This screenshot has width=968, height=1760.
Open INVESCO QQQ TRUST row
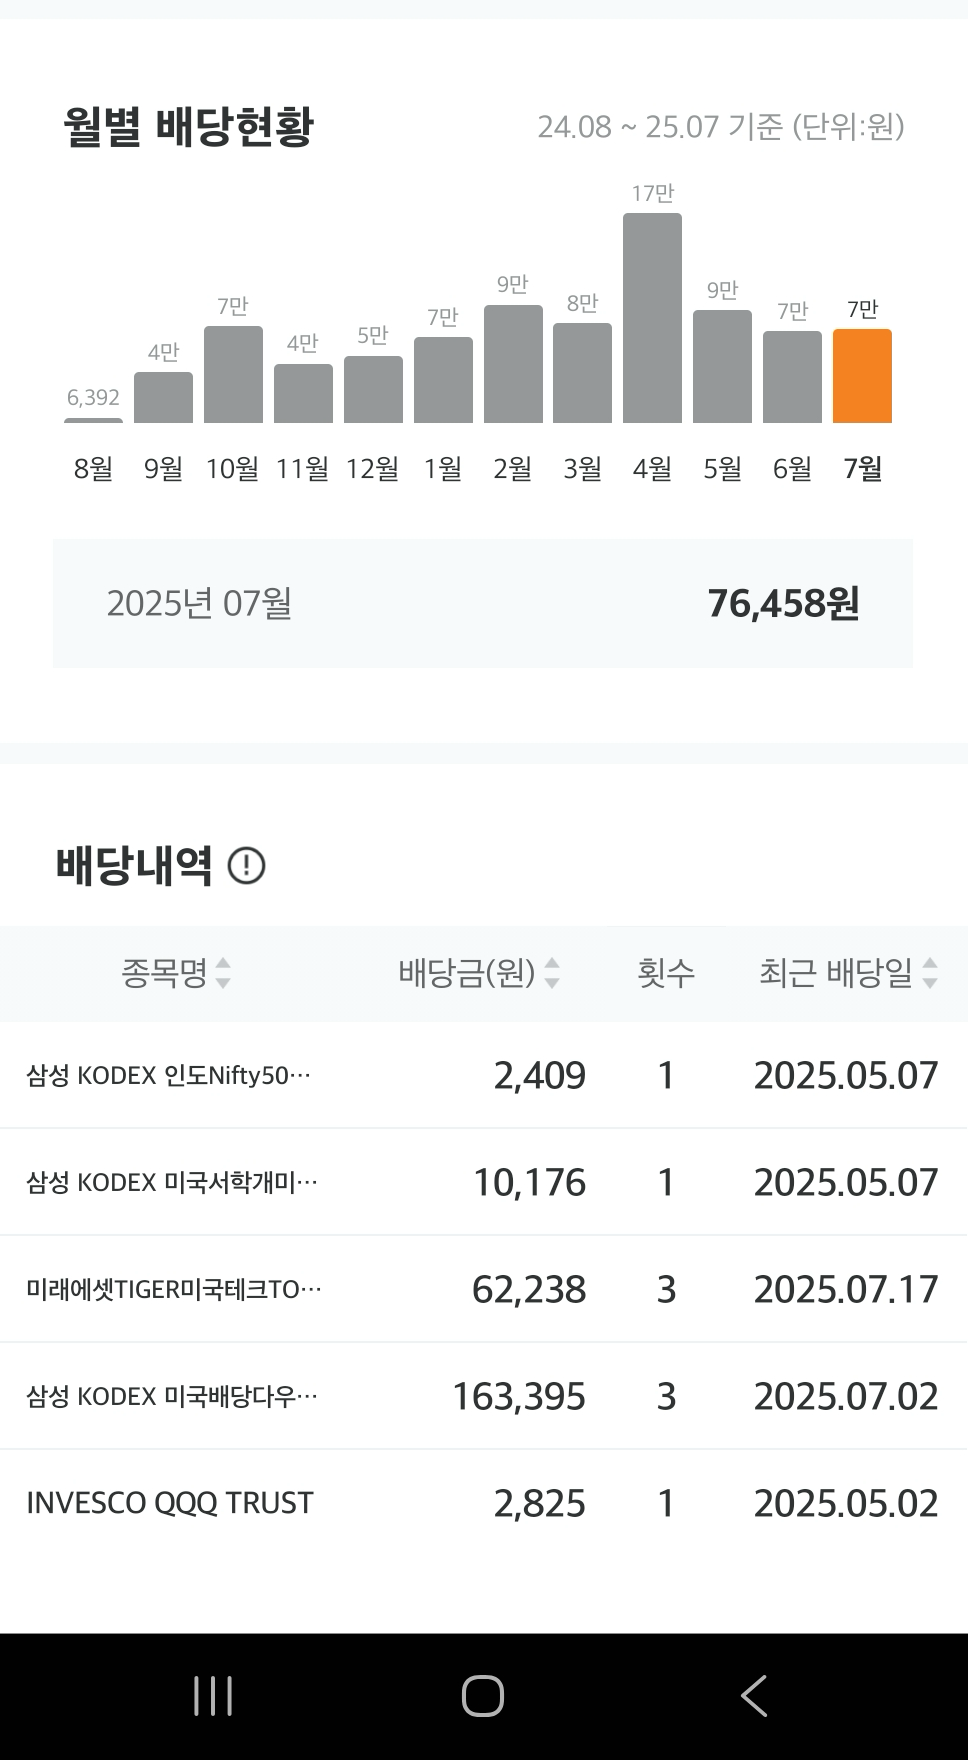(x=484, y=1503)
